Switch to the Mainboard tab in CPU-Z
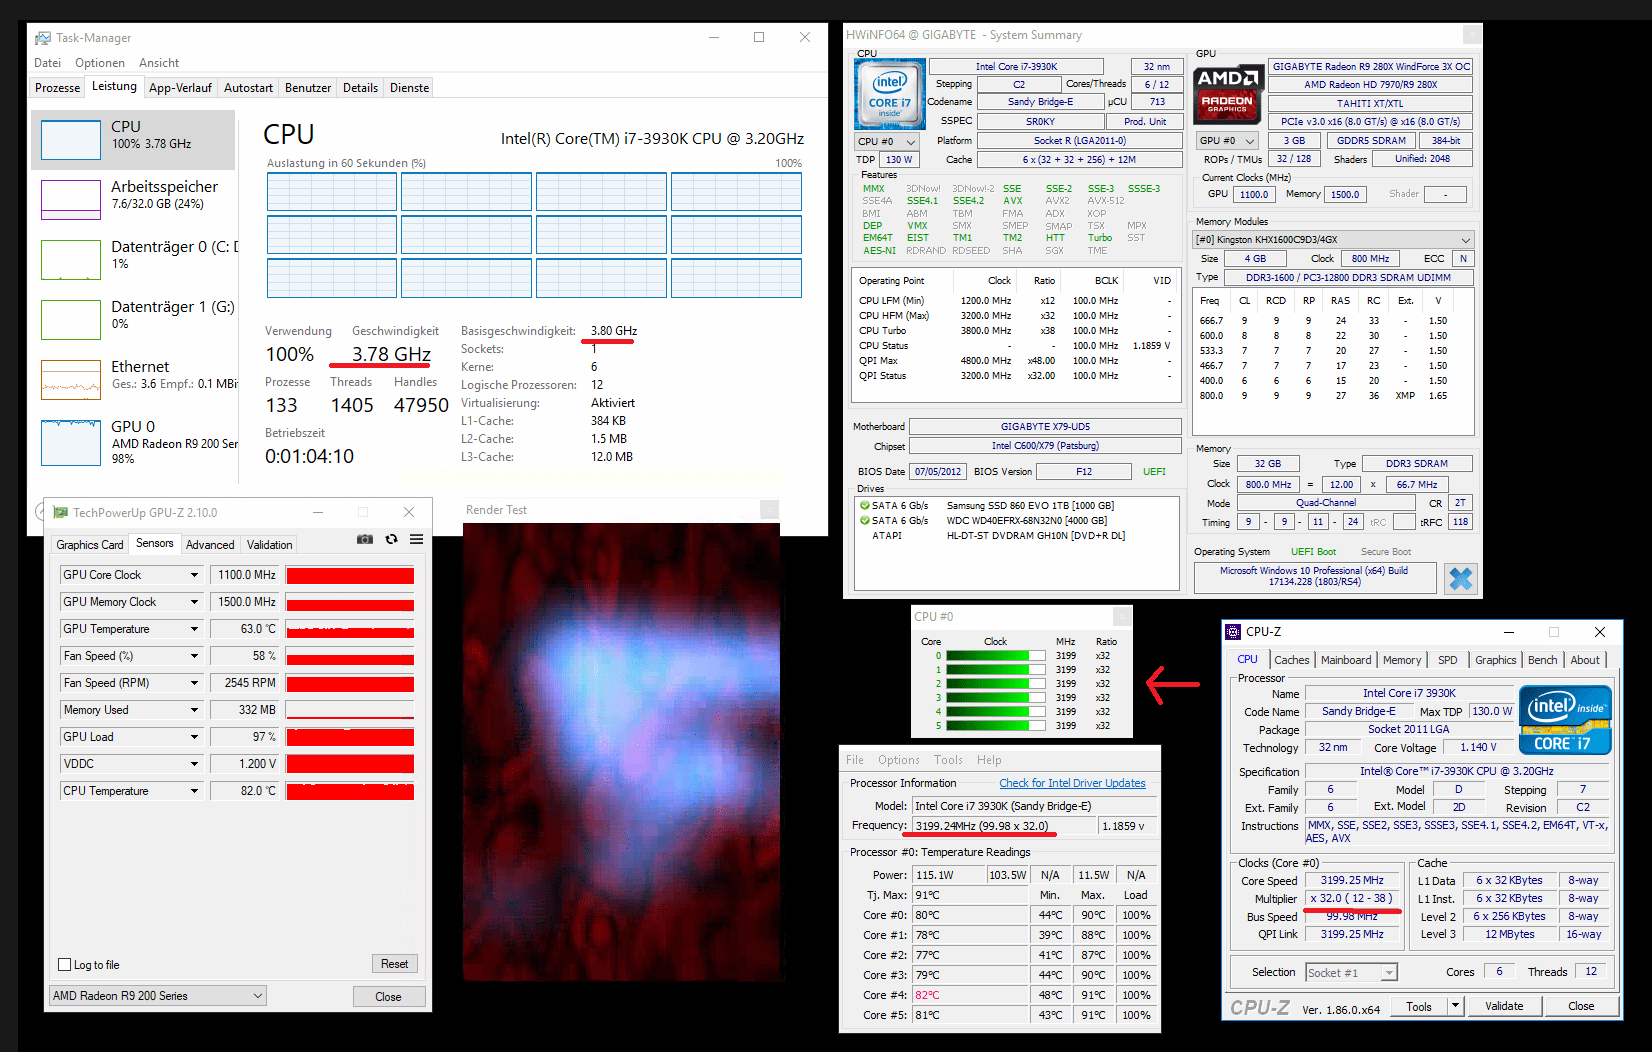Image resolution: width=1652 pixels, height=1052 pixels. (x=1346, y=660)
